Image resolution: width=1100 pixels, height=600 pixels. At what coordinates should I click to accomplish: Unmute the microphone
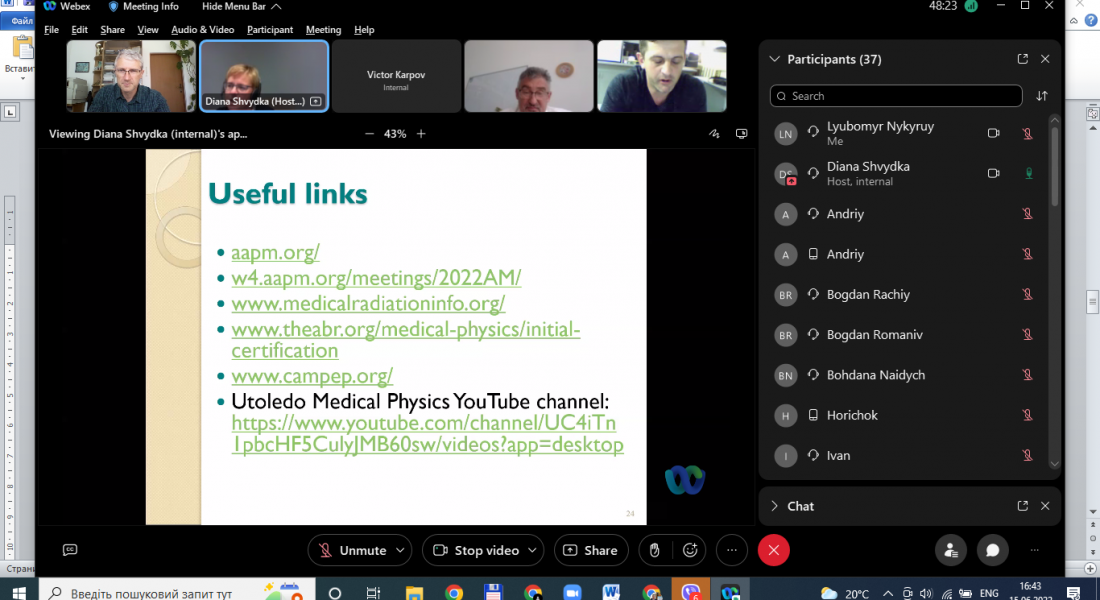tap(350, 550)
